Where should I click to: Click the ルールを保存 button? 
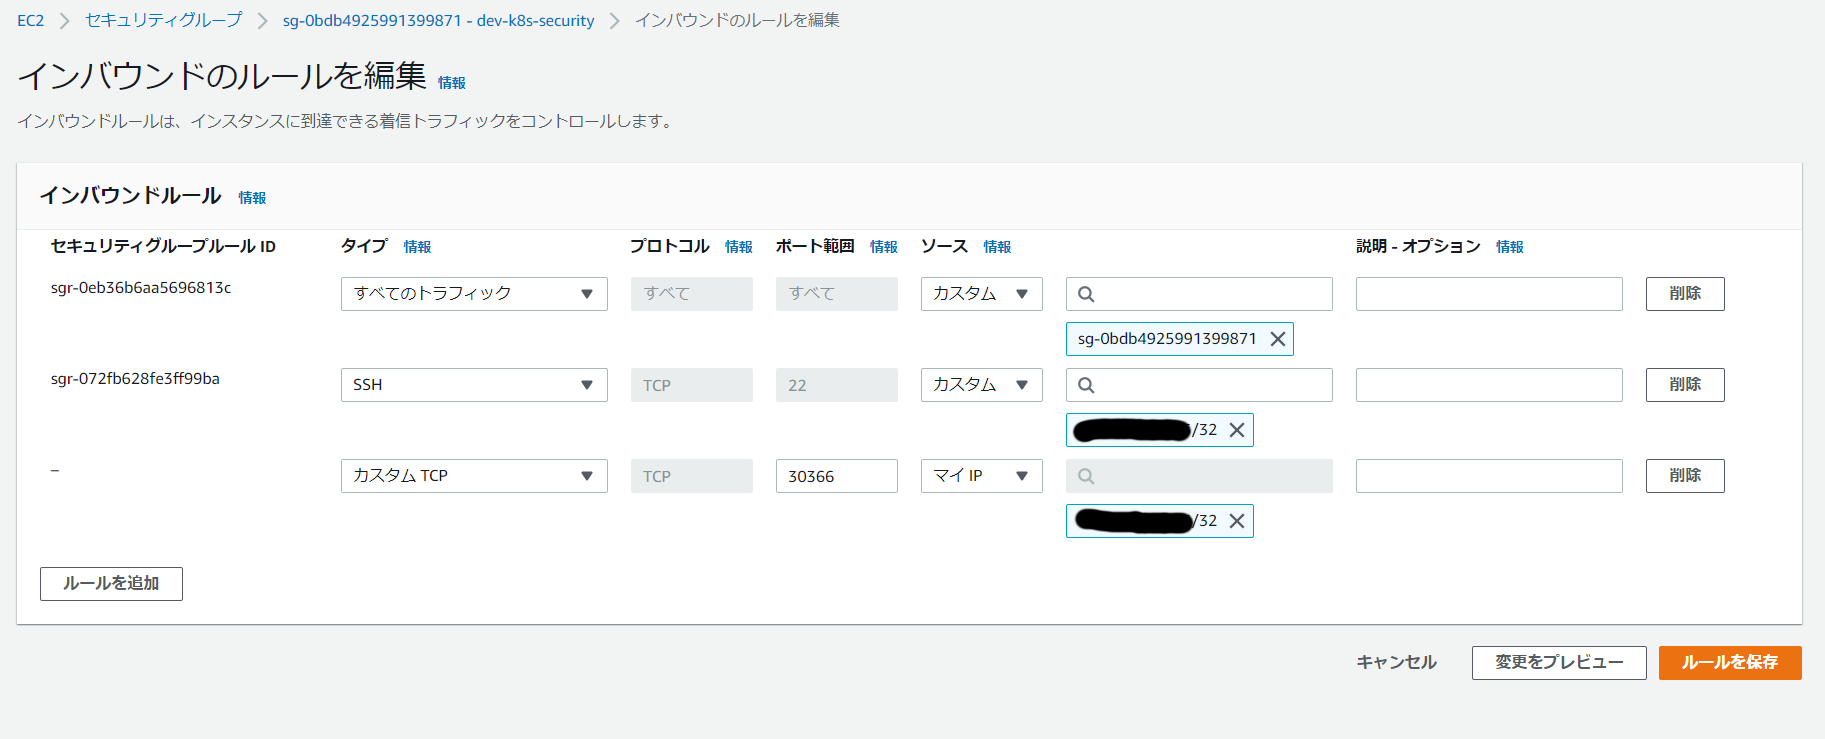coord(1729,663)
